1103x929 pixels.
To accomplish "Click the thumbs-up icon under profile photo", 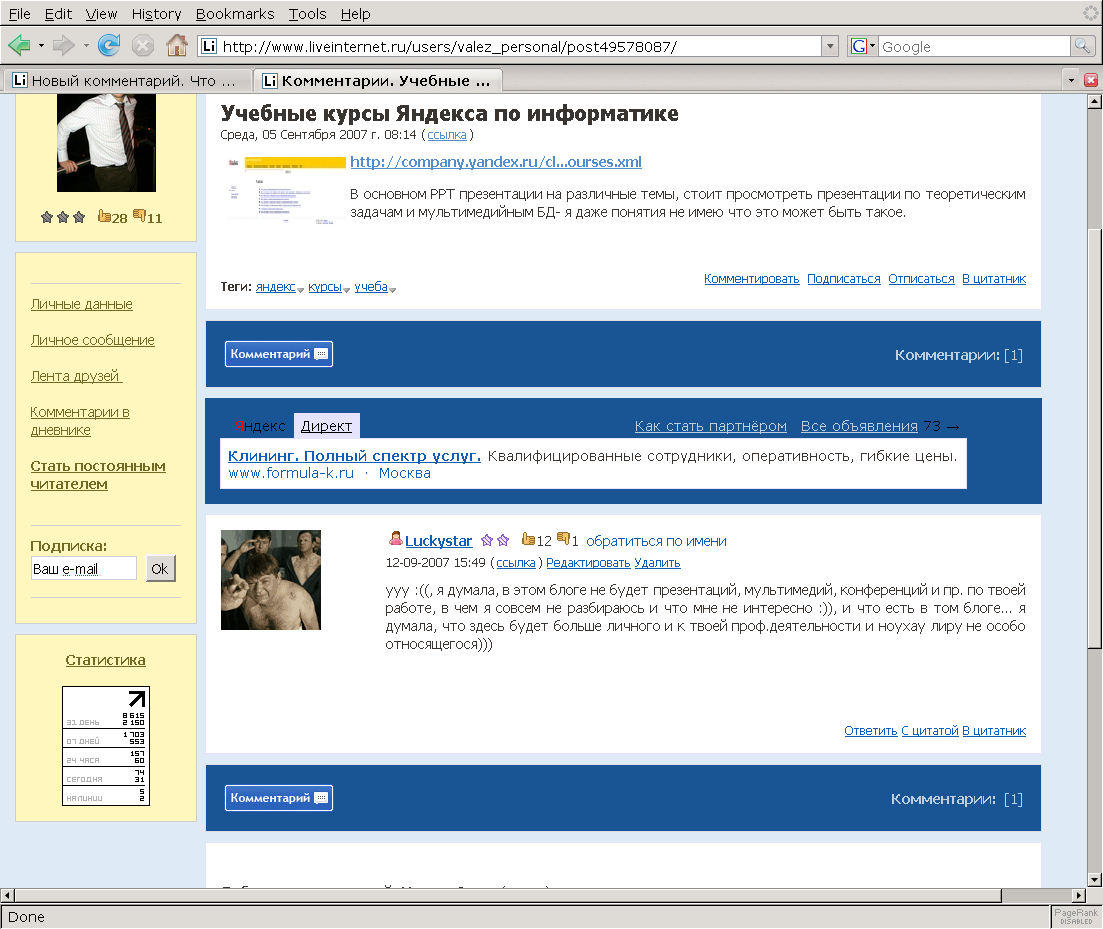I will [x=104, y=217].
